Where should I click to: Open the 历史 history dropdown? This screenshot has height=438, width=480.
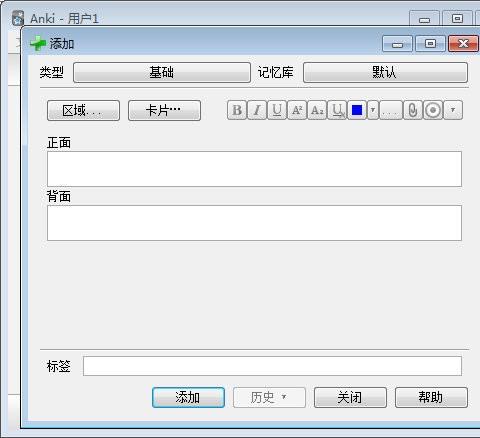click(x=269, y=397)
